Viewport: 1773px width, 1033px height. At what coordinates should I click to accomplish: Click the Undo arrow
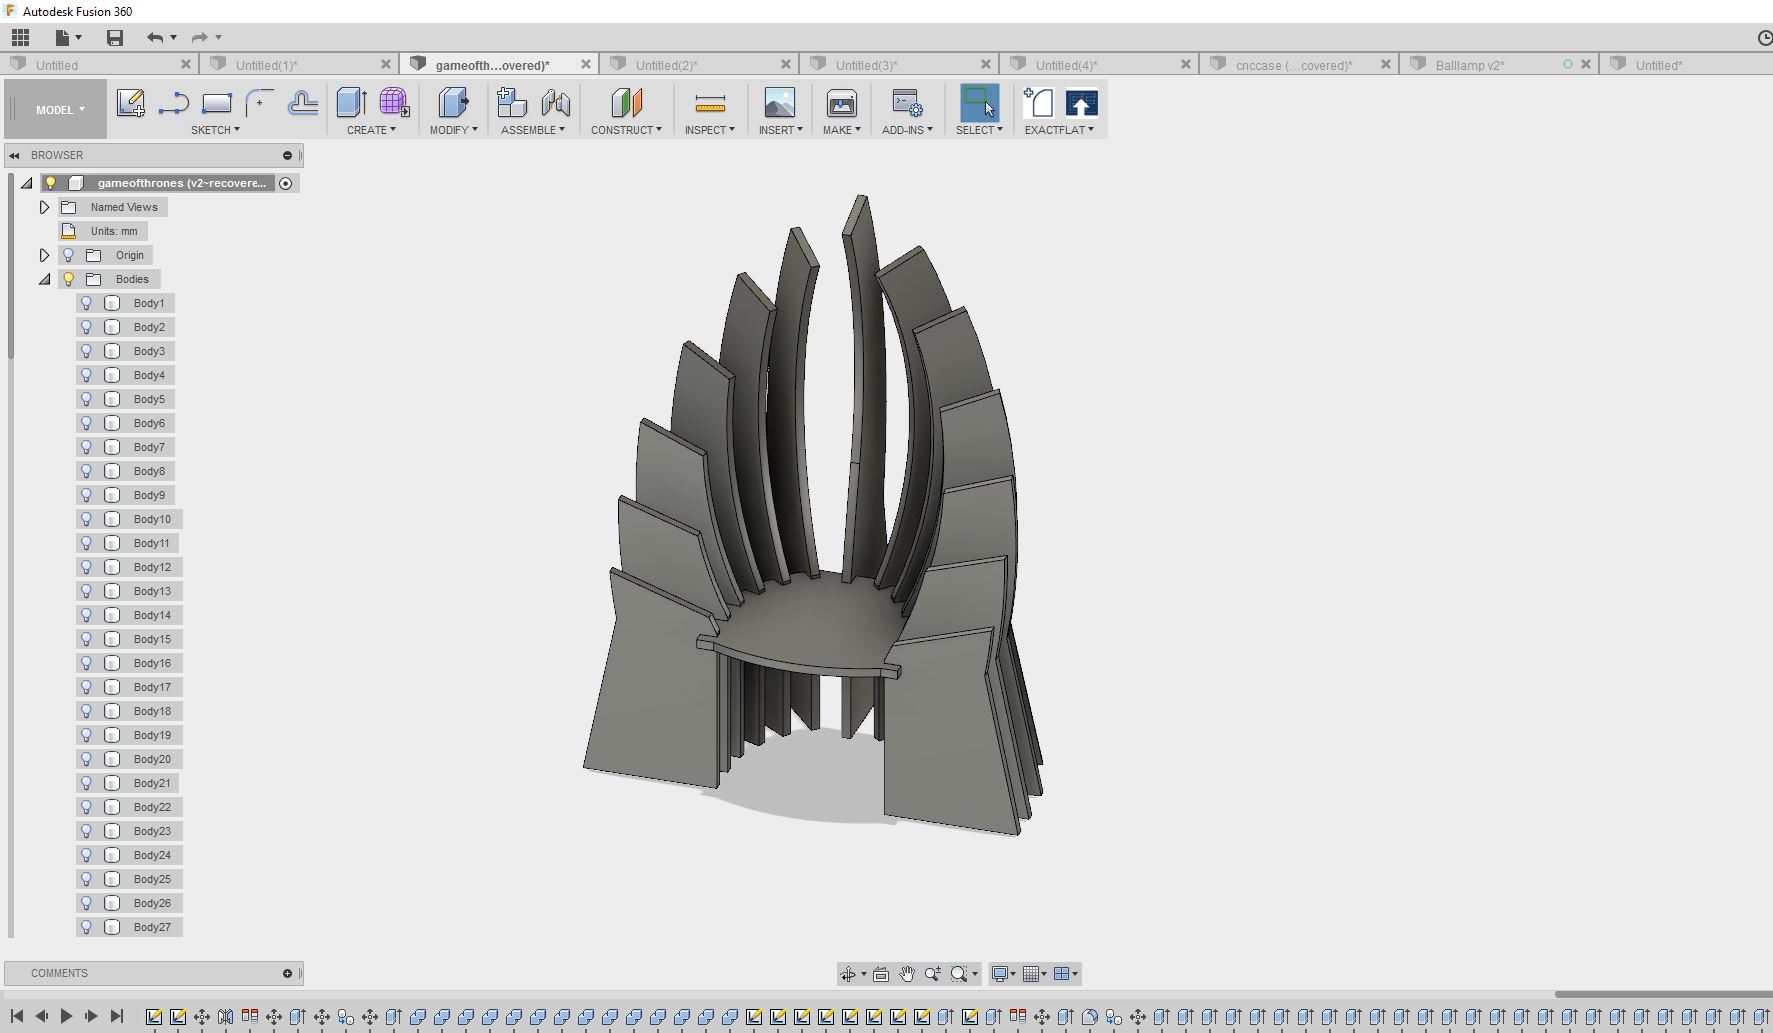[x=155, y=38]
